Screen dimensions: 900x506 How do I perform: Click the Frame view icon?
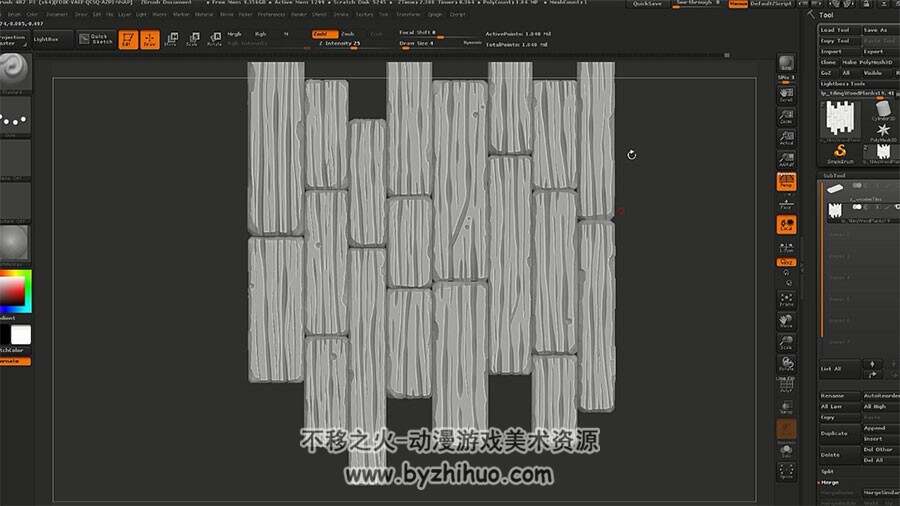point(786,299)
